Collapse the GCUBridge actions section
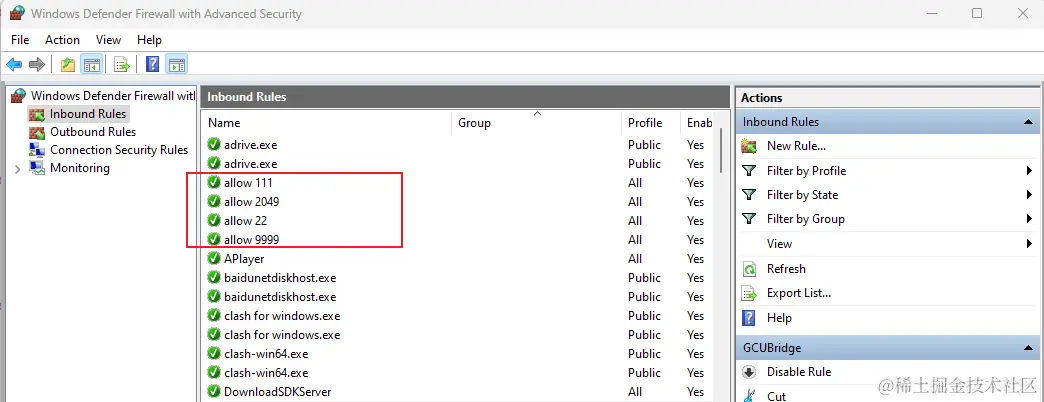The image size is (1044, 402). 1028,348
